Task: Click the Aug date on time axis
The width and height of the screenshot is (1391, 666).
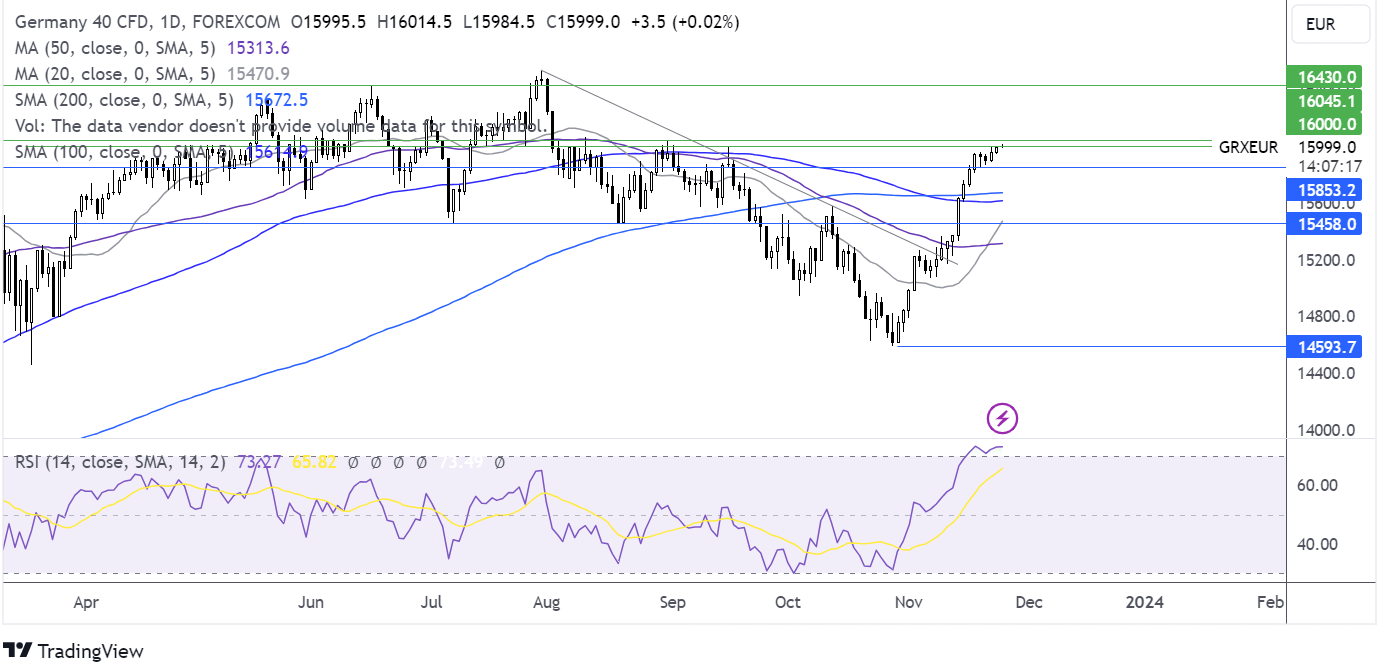Action: 545,603
